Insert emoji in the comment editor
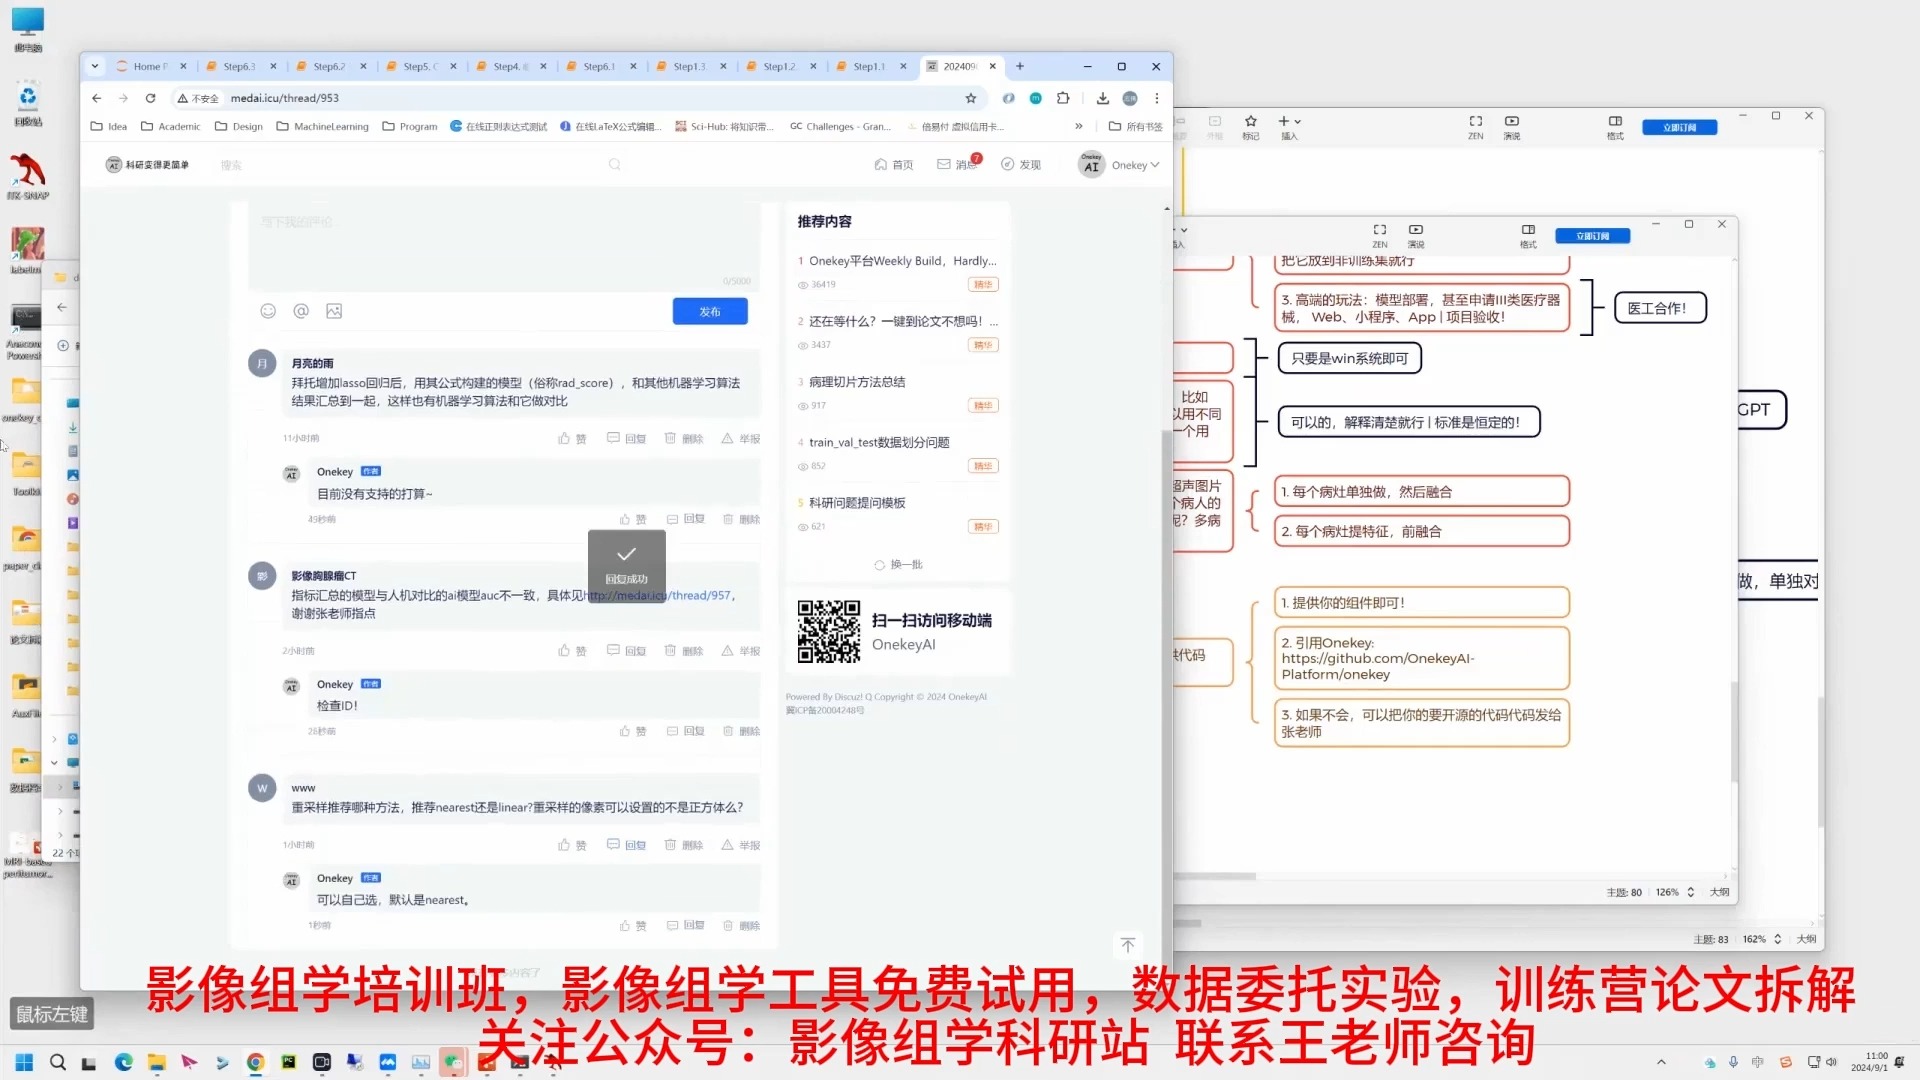This screenshot has height=1080, width=1920. click(x=268, y=311)
